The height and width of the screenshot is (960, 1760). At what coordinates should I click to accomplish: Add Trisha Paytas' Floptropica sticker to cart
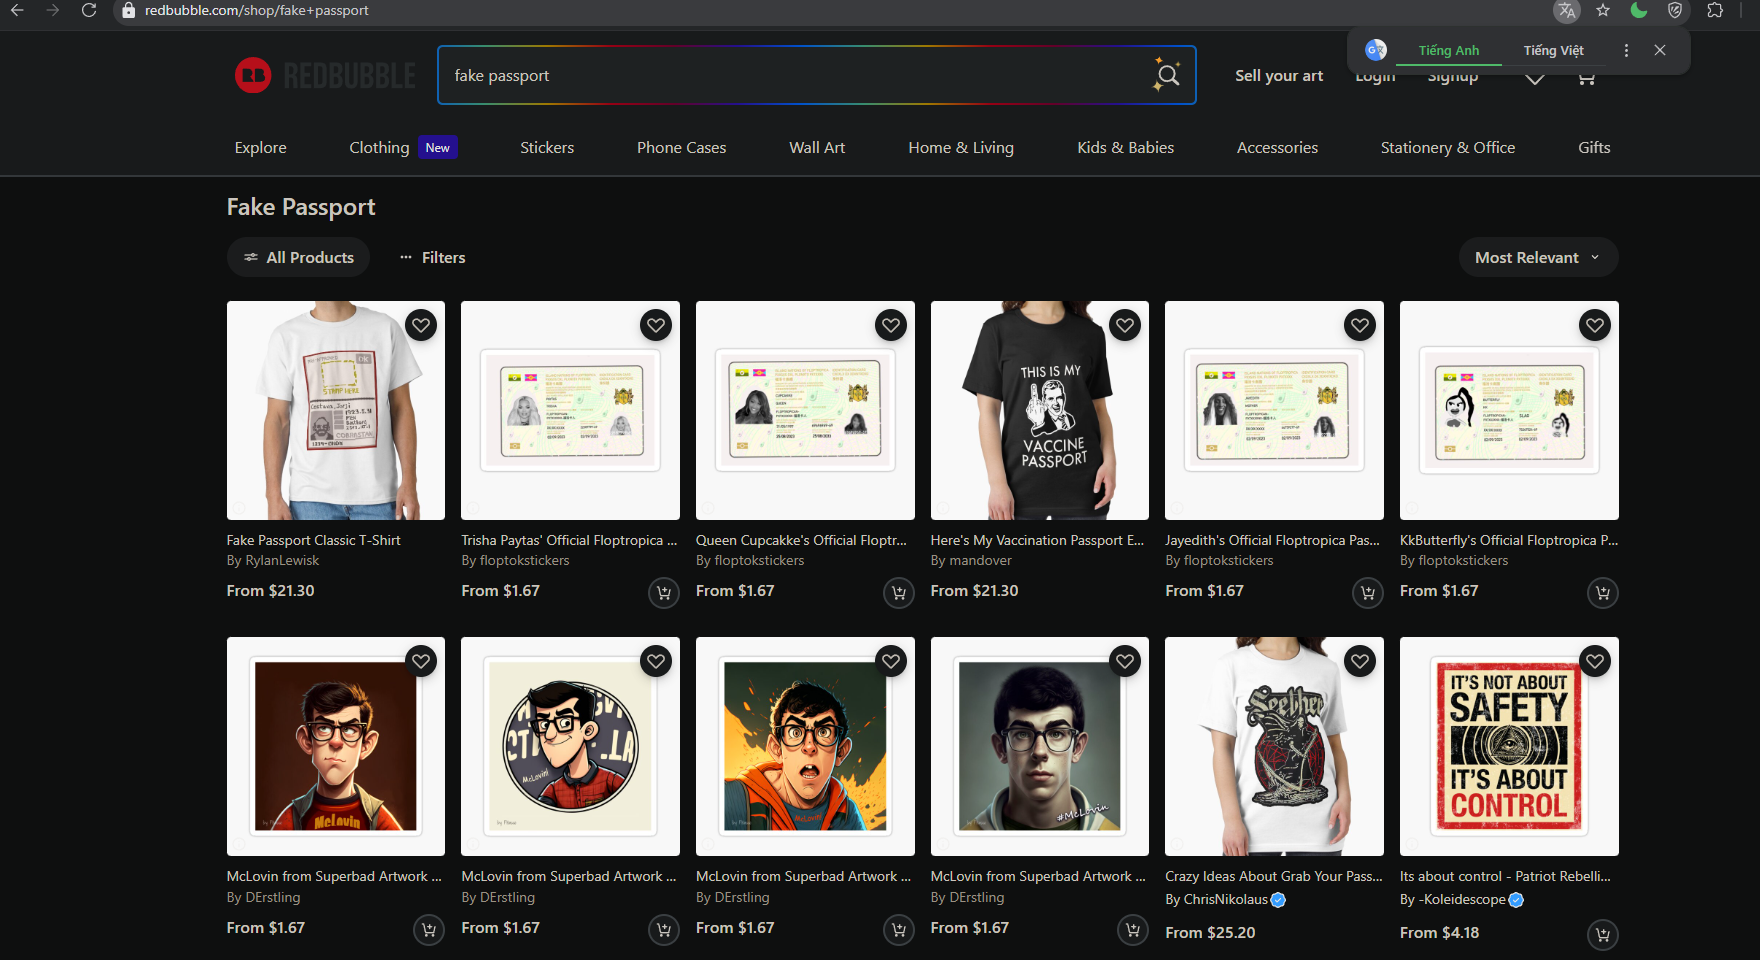[664, 593]
